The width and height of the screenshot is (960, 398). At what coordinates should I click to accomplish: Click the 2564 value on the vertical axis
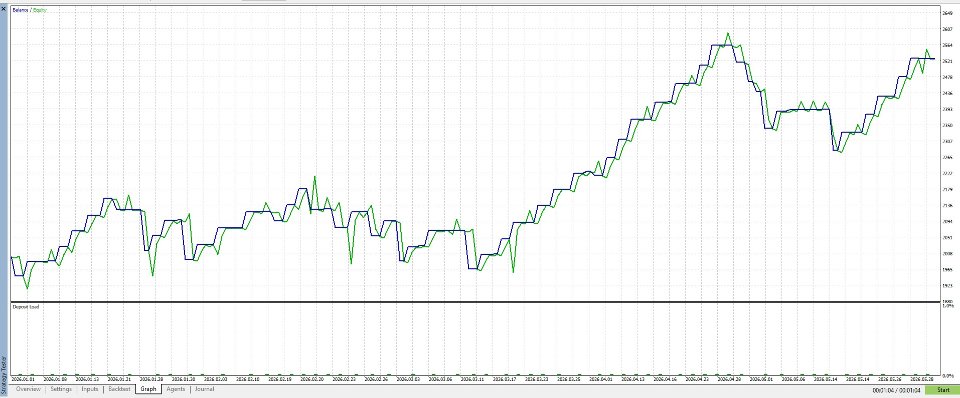946,45
